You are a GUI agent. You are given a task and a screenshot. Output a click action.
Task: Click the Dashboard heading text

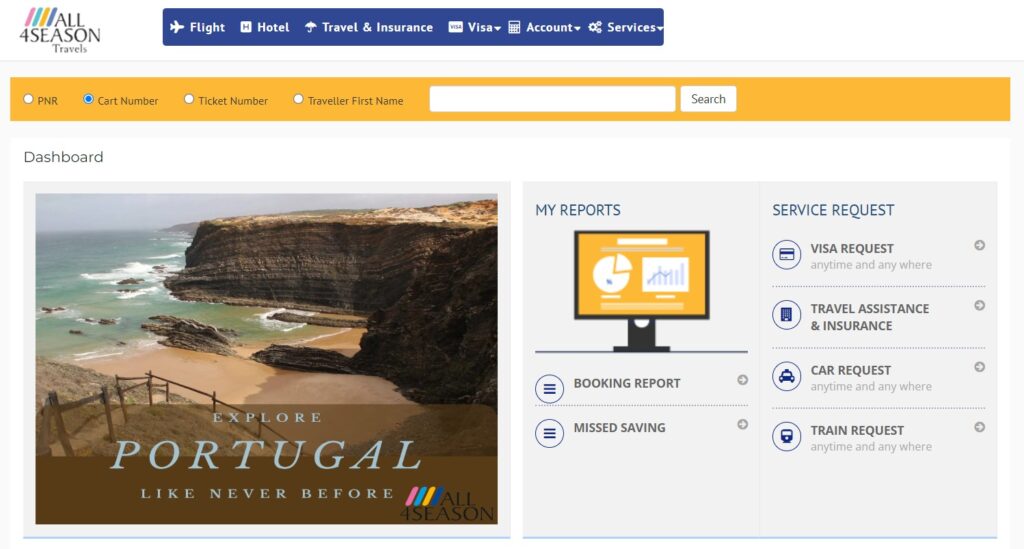pos(63,157)
